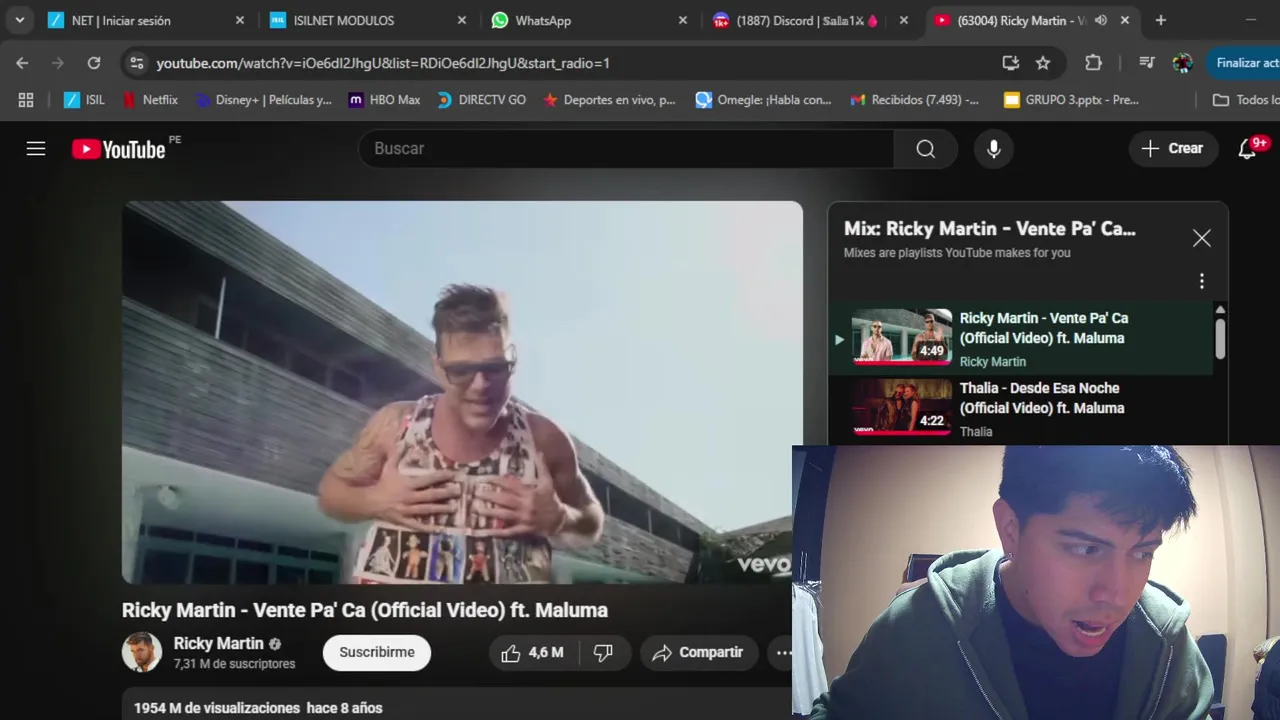Focus the Buscar search field
The image size is (1280, 720).
click(626, 149)
